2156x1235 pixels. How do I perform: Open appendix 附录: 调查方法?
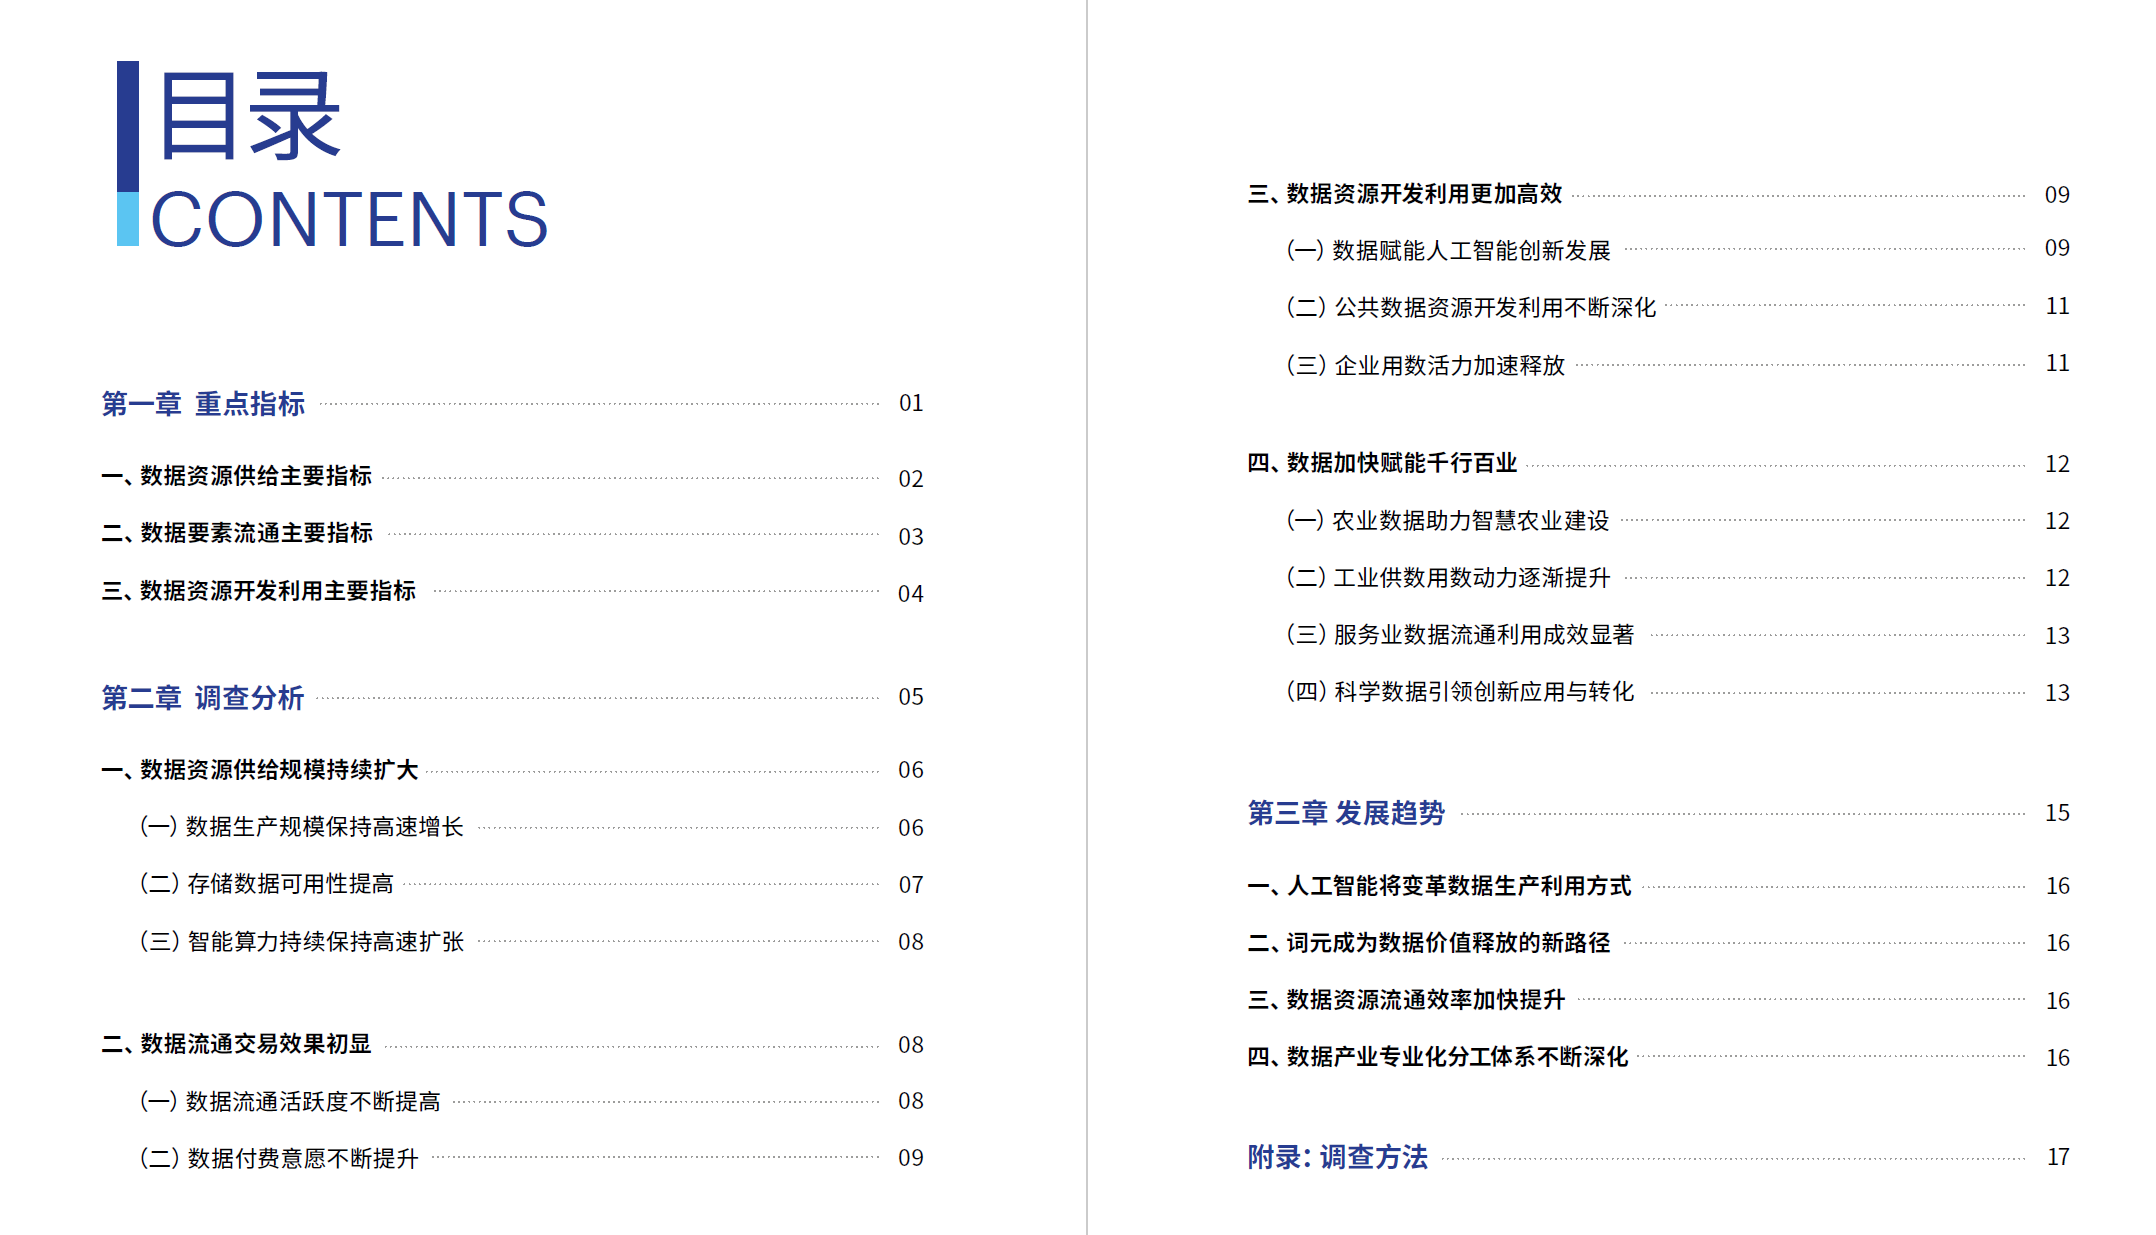pyautogui.click(x=1338, y=1157)
